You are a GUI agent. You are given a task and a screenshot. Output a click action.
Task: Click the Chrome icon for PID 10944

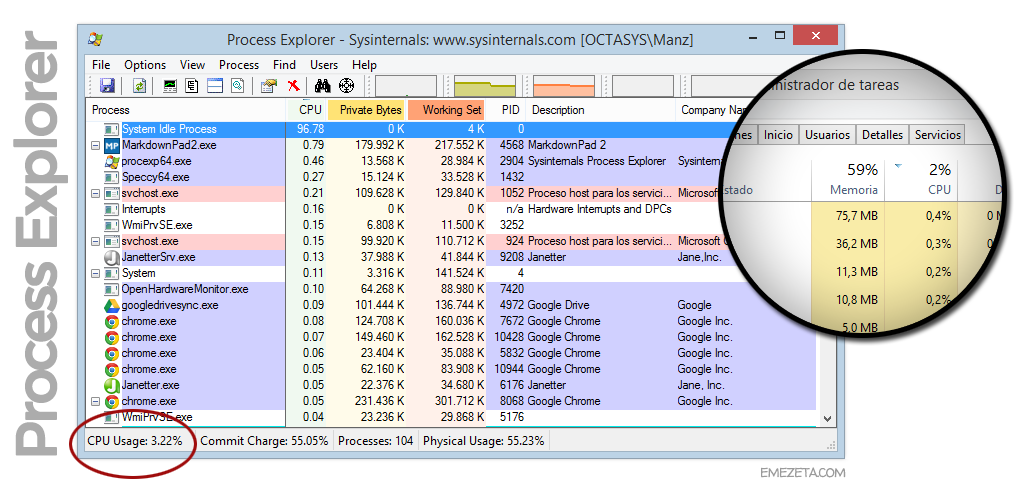pyautogui.click(x=112, y=369)
